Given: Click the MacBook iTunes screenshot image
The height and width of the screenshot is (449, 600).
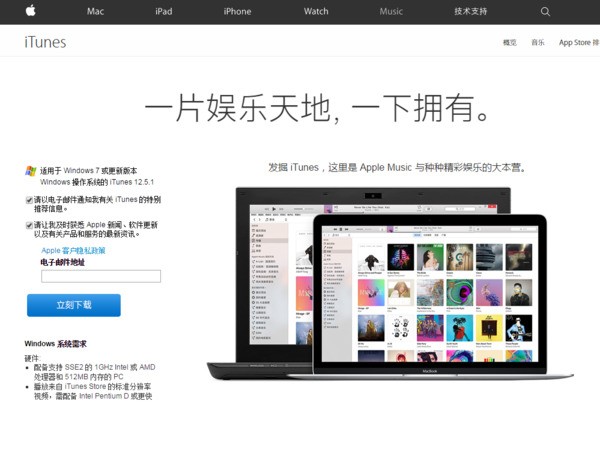Looking at the screenshot, I should point(430,297).
